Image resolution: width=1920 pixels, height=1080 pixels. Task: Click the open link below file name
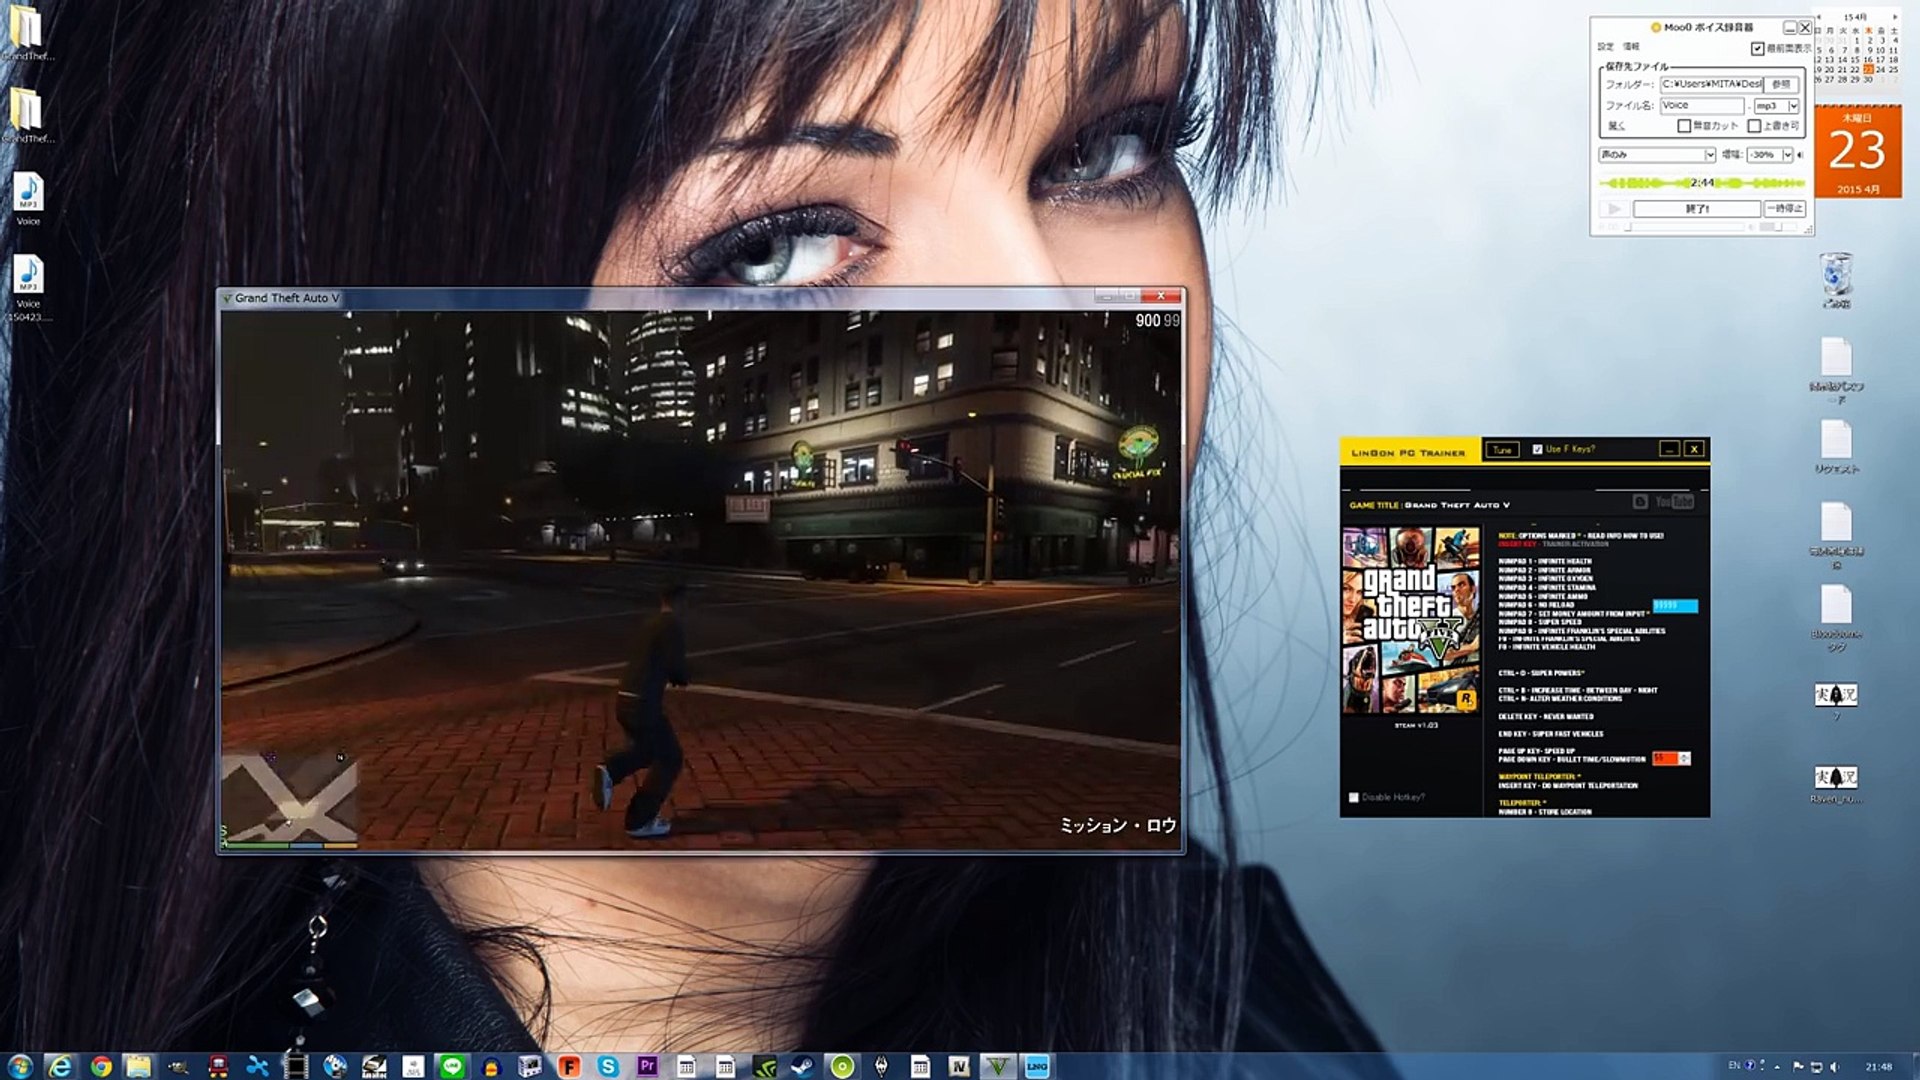click(1616, 126)
